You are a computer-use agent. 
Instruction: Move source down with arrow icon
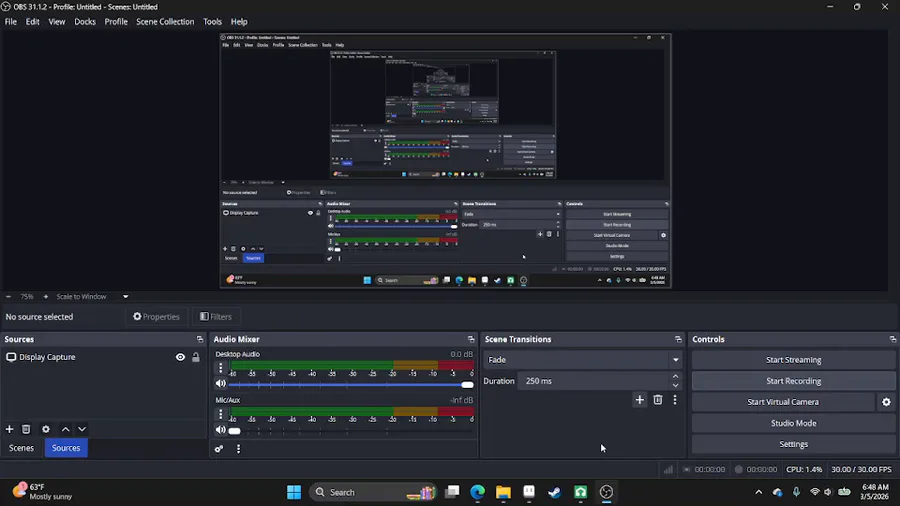tap(82, 429)
